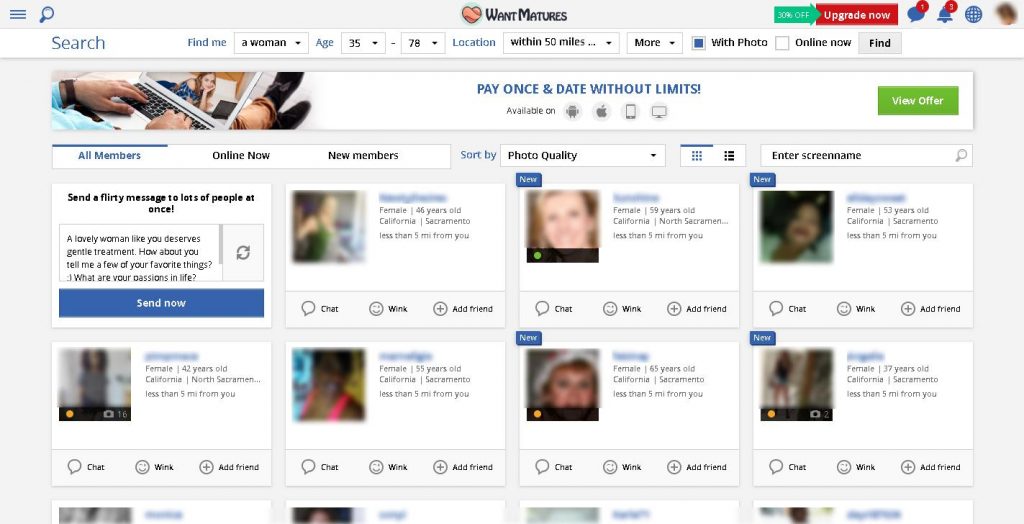Uncheck the With Photo checkbox
This screenshot has height=524, width=1024.
698,43
